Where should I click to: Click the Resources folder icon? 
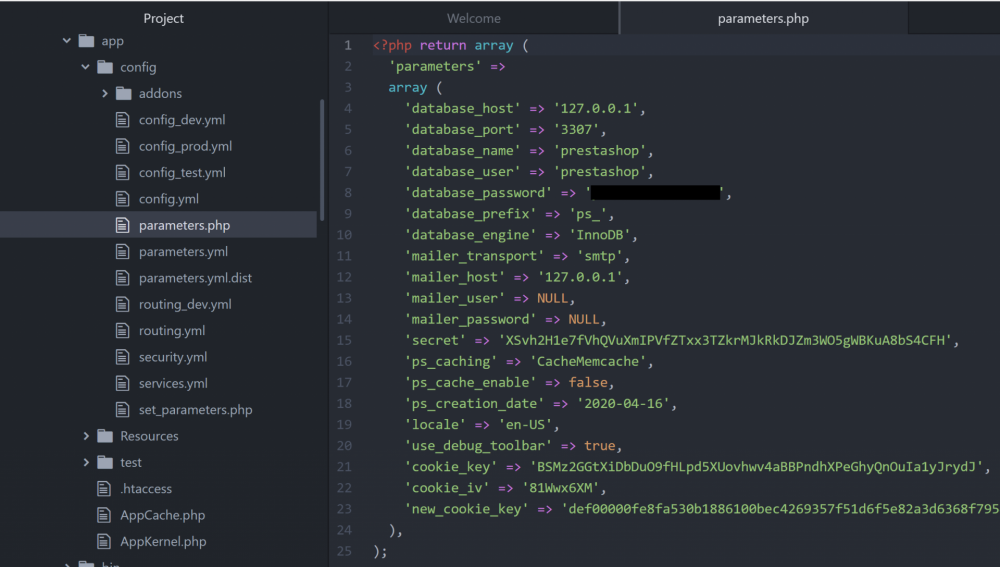coord(105,436)
